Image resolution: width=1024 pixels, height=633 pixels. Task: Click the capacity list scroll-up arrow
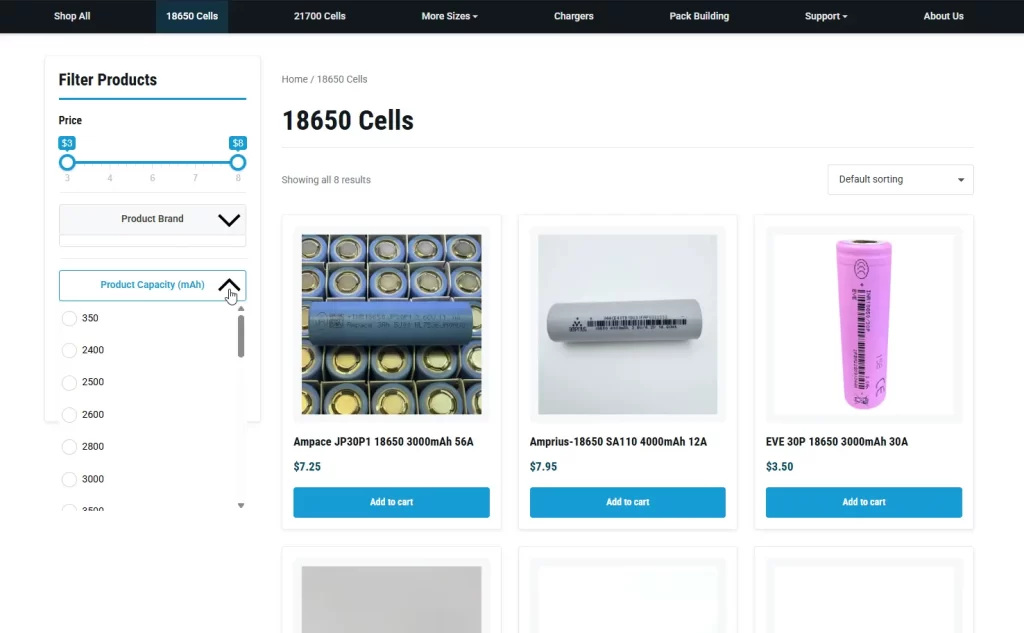tap(241, 308)
